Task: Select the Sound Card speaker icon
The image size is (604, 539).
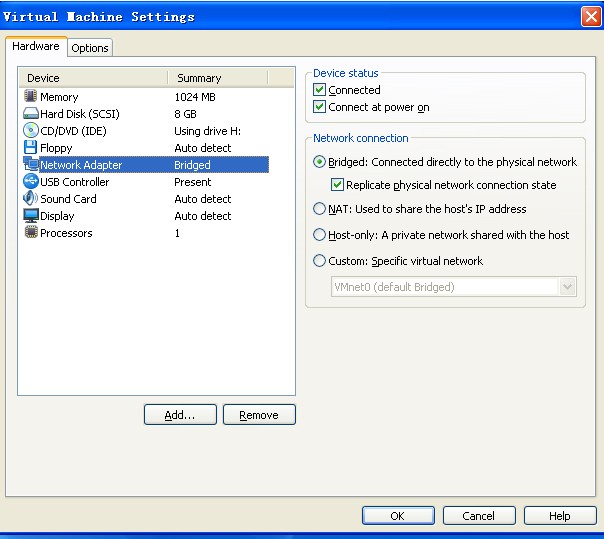Action: point(30,199)
